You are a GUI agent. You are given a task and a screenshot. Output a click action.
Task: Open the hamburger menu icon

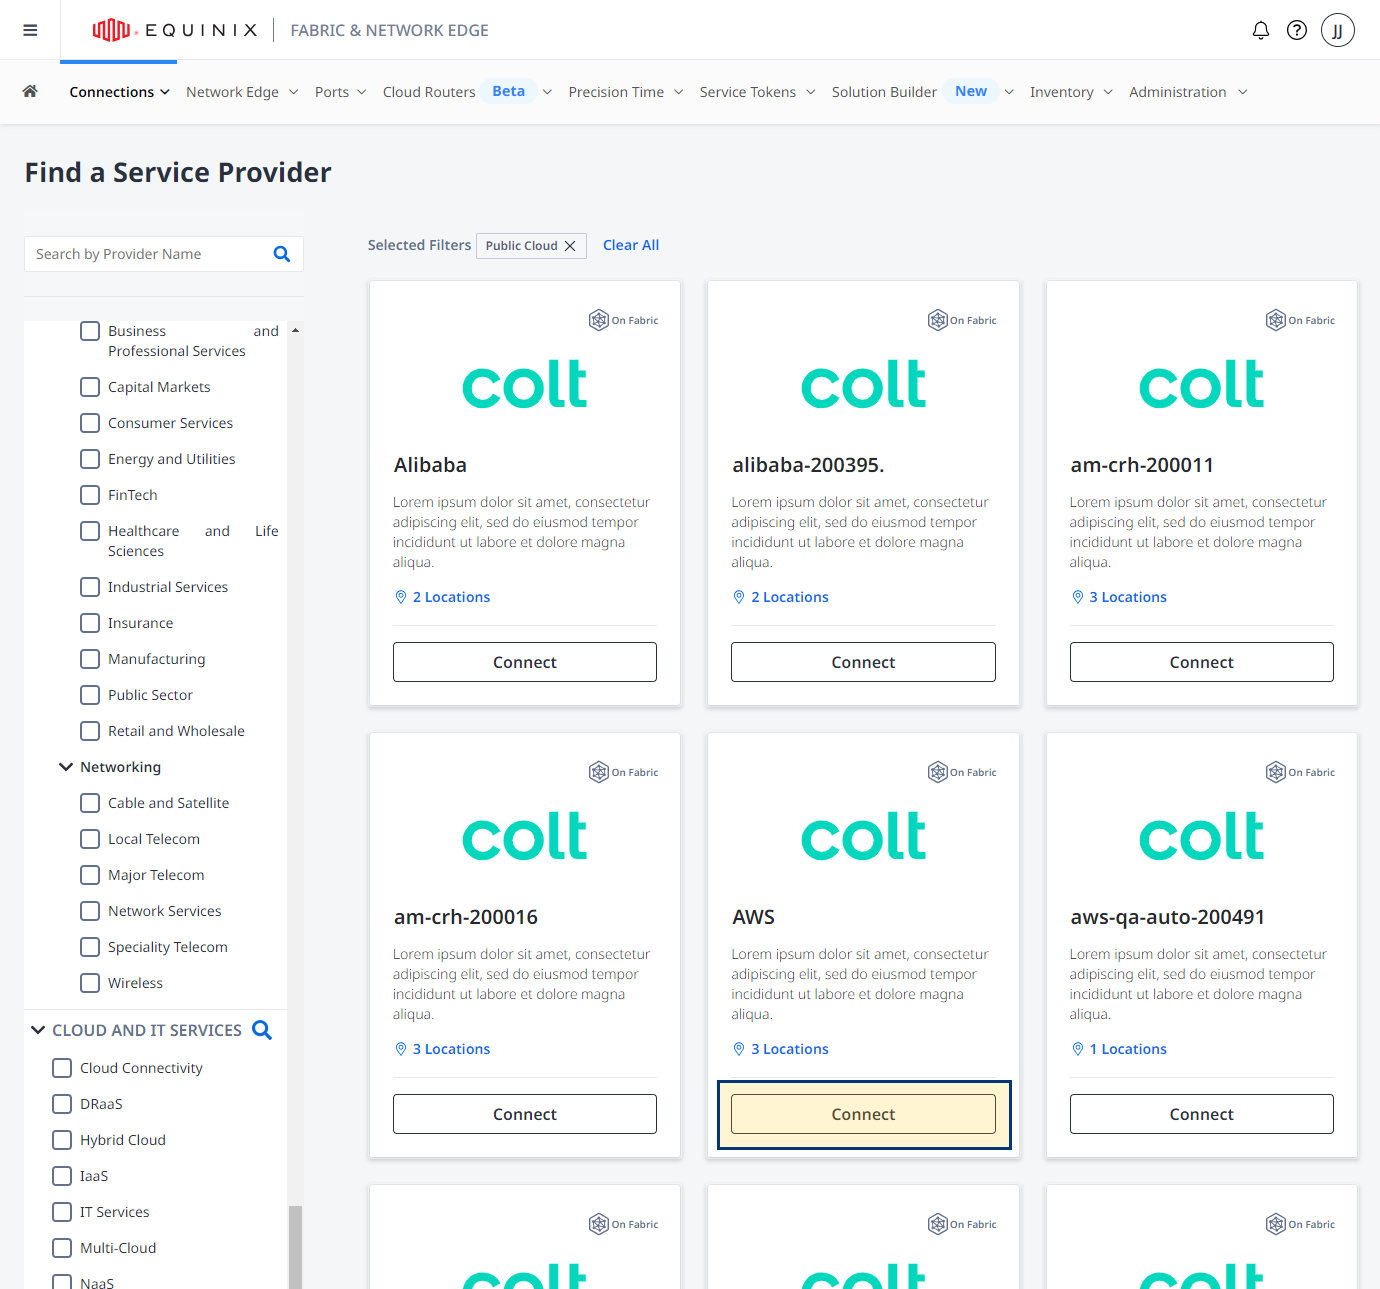click(x=30, y=30)
